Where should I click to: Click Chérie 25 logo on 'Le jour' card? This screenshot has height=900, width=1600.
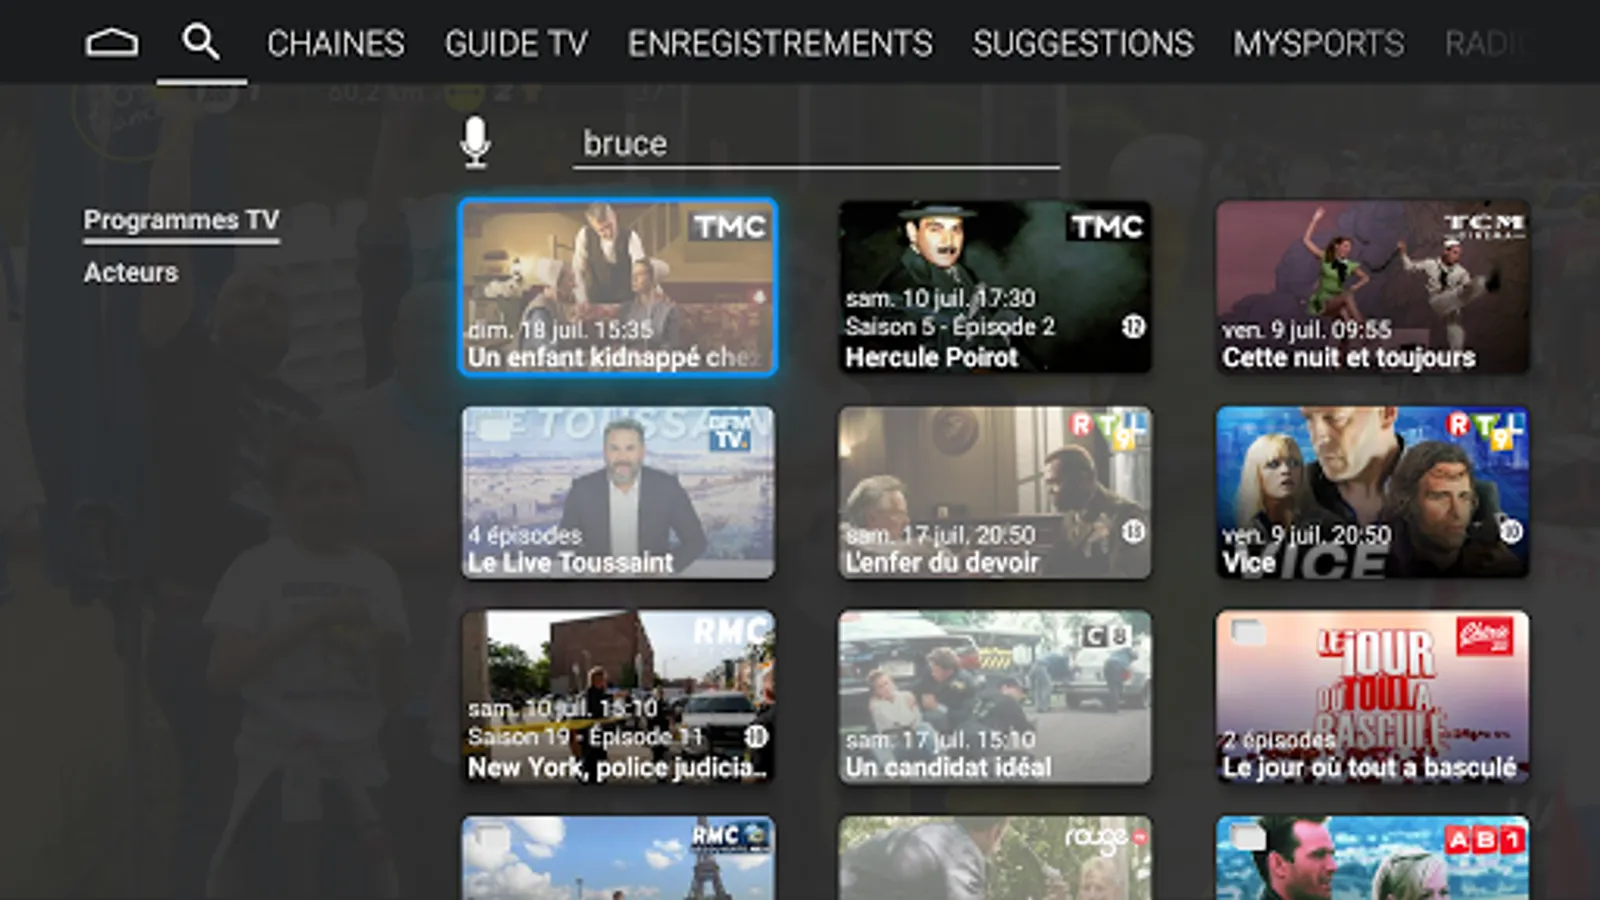(1484, 636)
